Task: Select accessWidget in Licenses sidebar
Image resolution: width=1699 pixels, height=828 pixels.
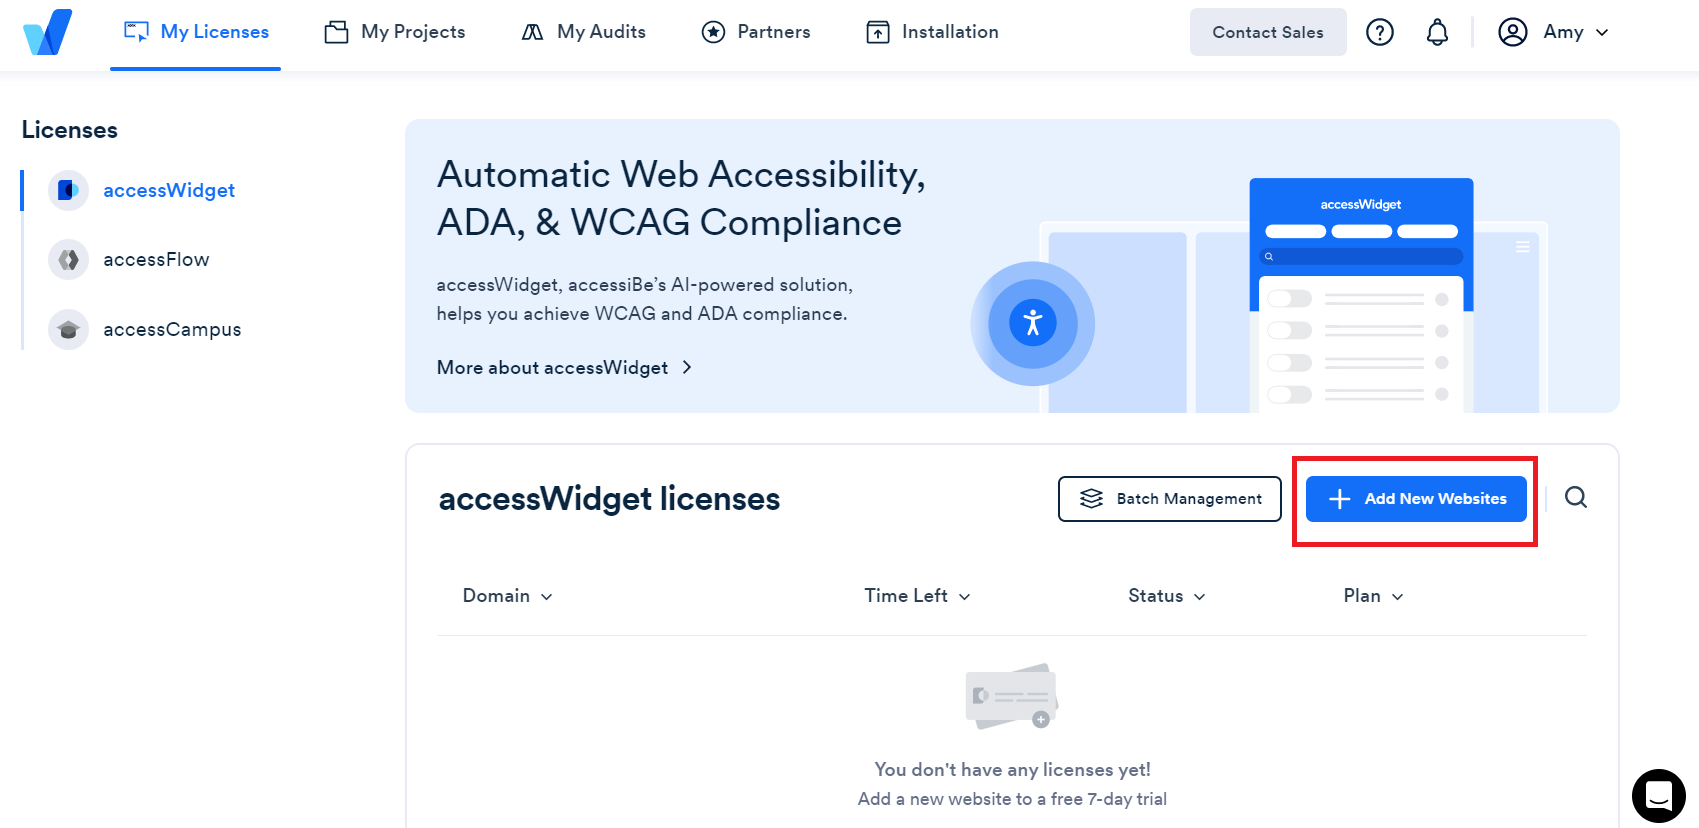Action: pyautogui.click(x=169, y=190)
